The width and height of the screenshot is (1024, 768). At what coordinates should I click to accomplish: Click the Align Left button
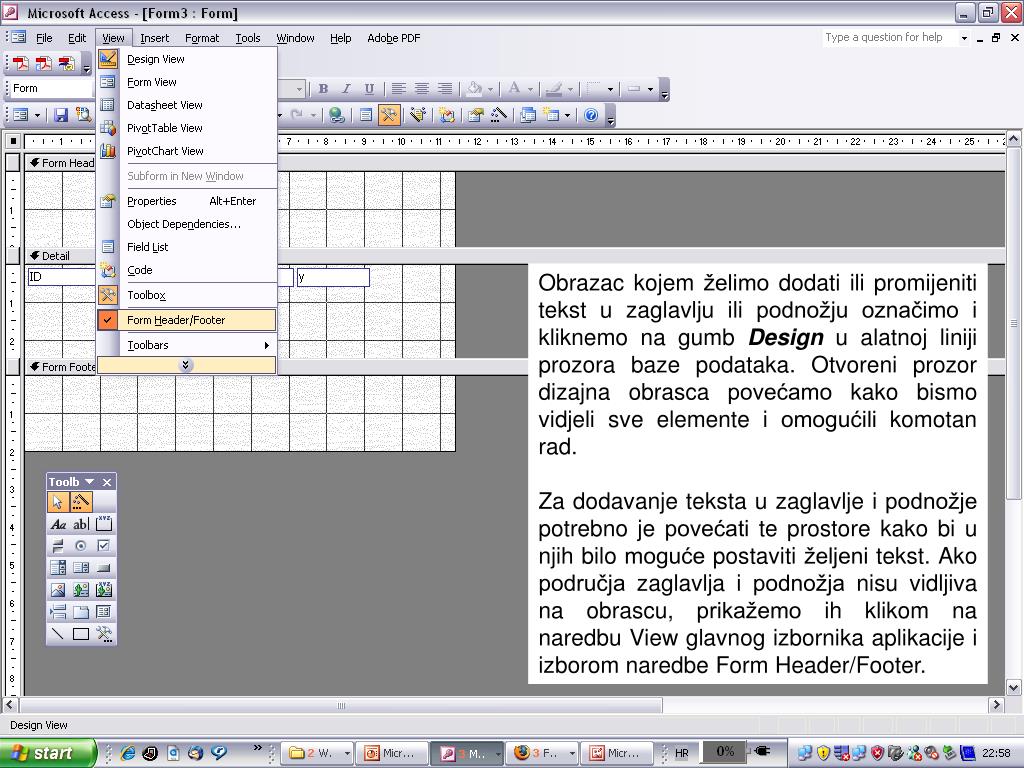pos(398,89)
